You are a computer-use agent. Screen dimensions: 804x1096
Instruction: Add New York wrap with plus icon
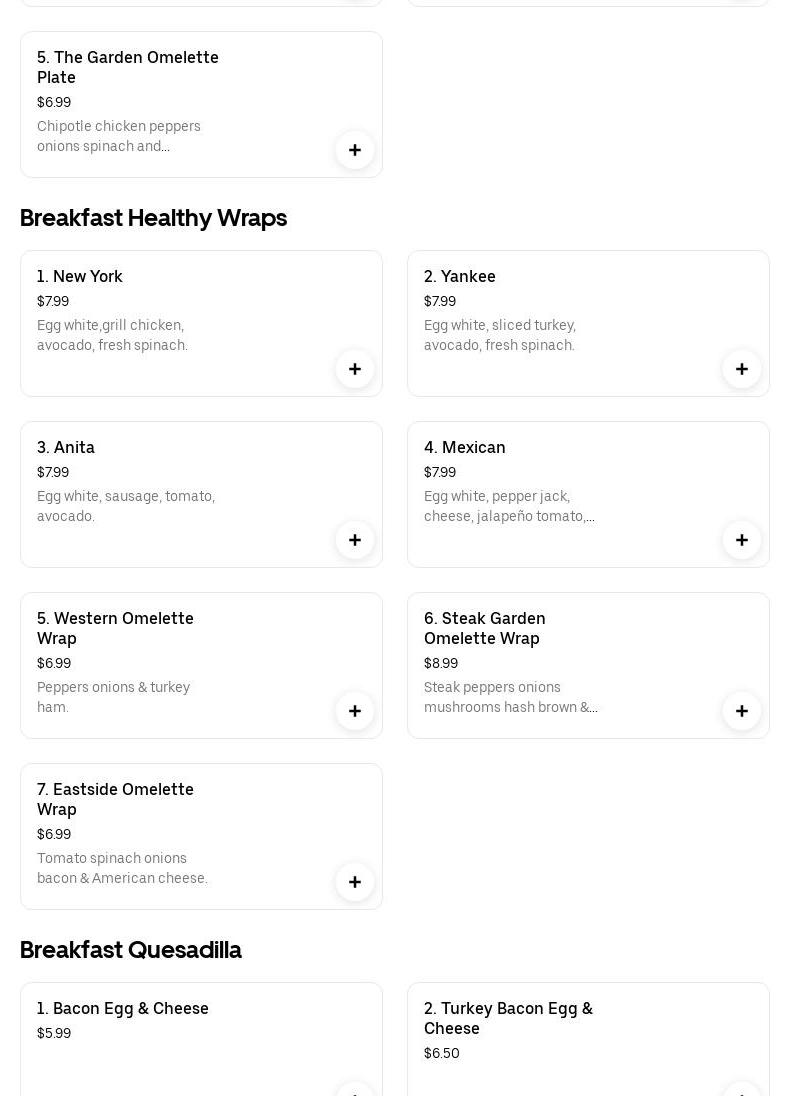click(x=355, y=369)
